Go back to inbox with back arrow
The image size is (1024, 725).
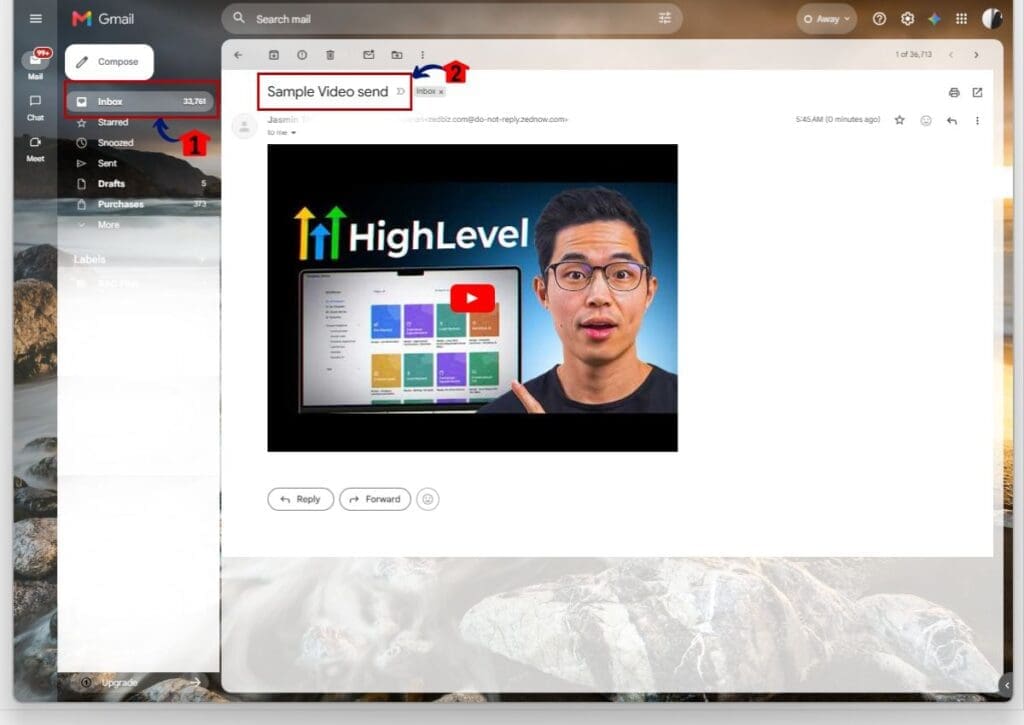click(x=238, y=55)
